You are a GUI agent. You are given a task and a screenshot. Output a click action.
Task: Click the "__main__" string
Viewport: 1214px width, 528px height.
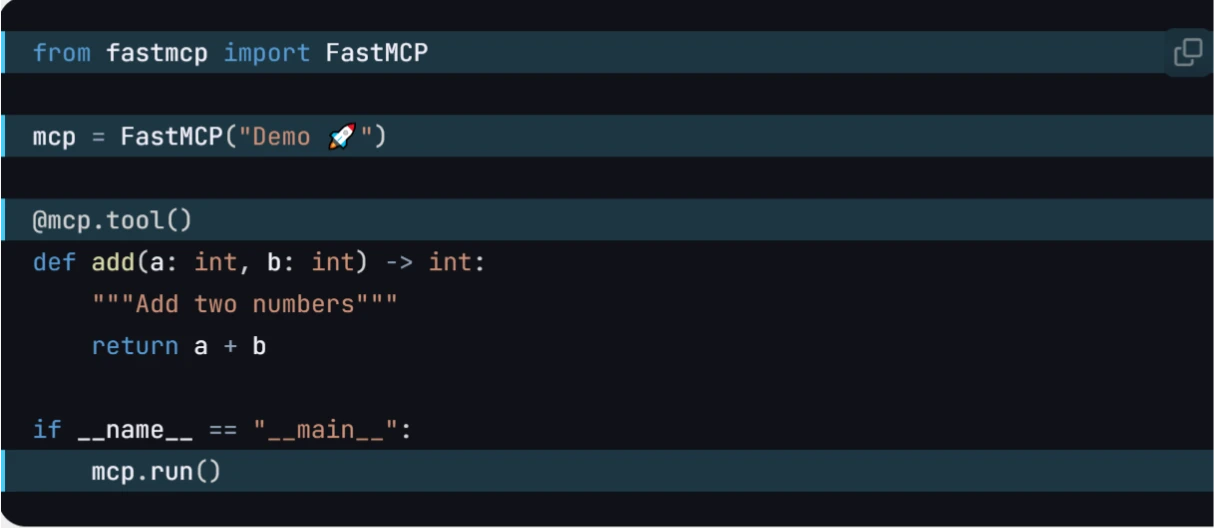pyautogui.click(x=325, y=430)
